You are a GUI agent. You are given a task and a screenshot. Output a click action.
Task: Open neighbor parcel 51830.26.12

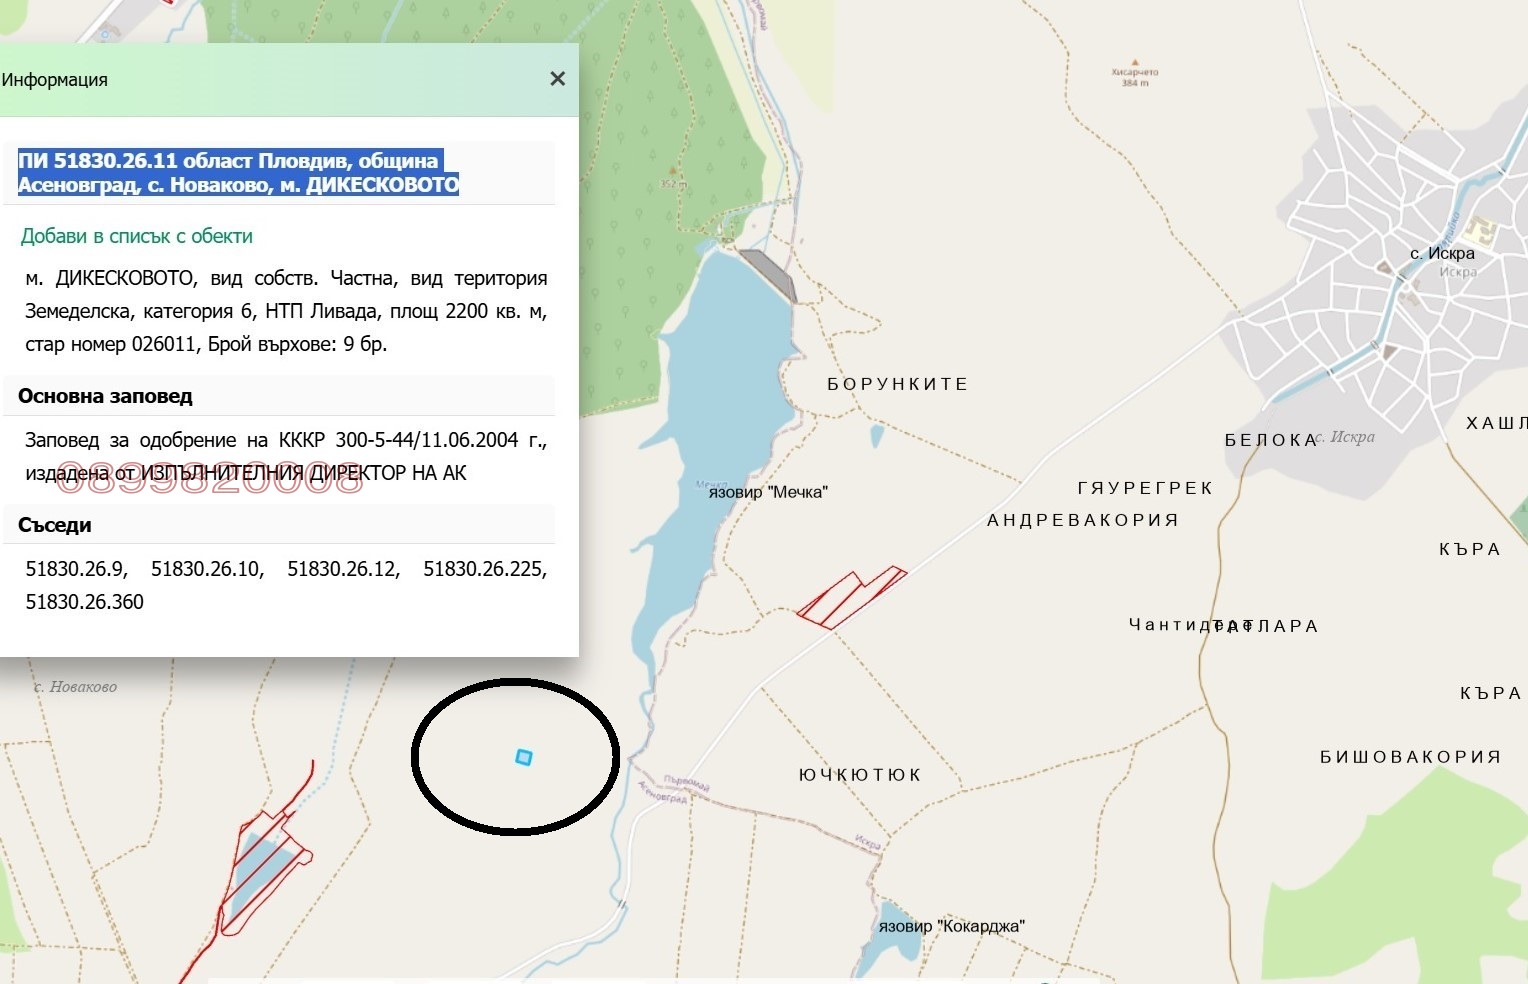point(342,569)
